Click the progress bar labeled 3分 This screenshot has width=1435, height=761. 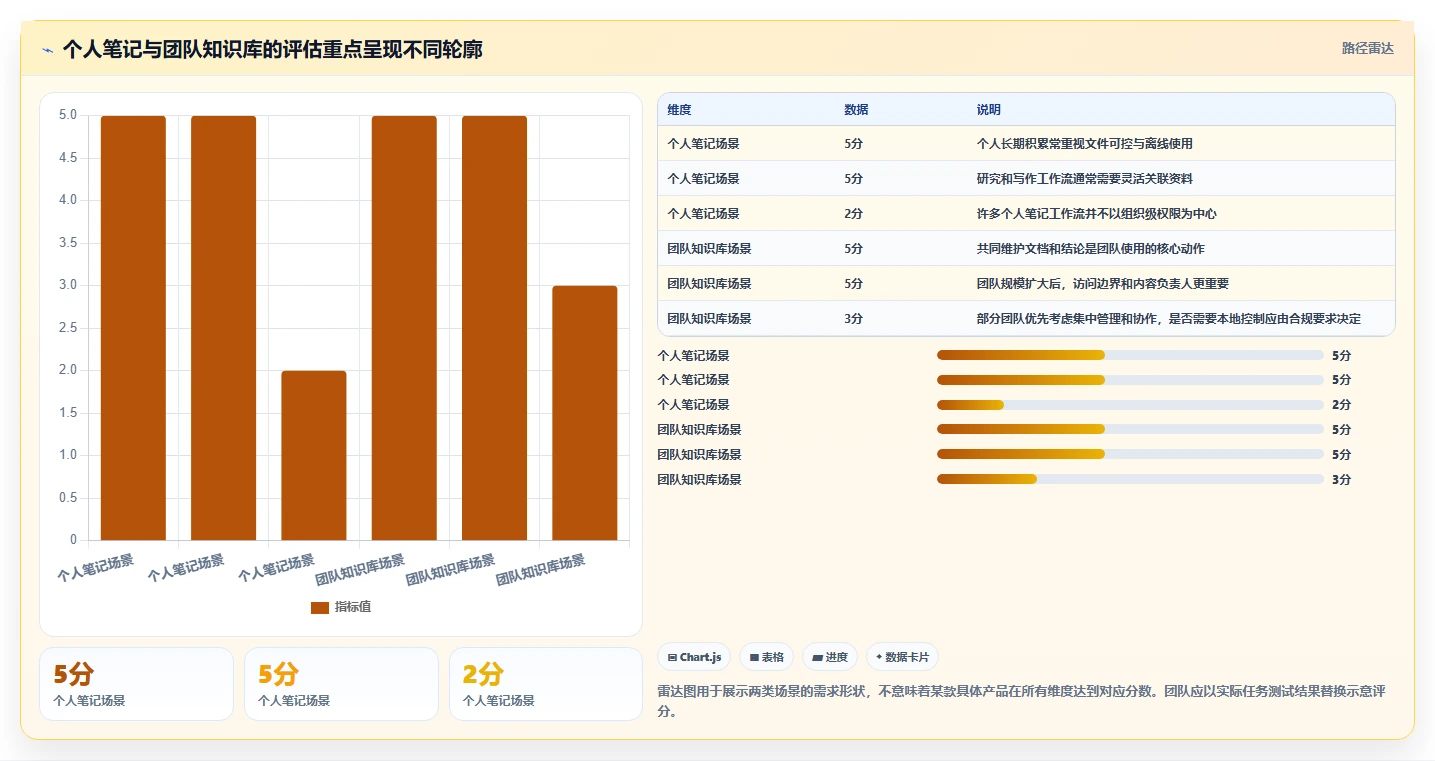pos(1130,480)
